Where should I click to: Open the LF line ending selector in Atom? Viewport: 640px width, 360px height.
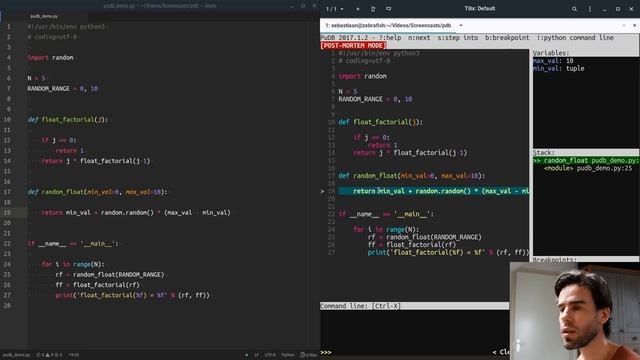[256, 355]
